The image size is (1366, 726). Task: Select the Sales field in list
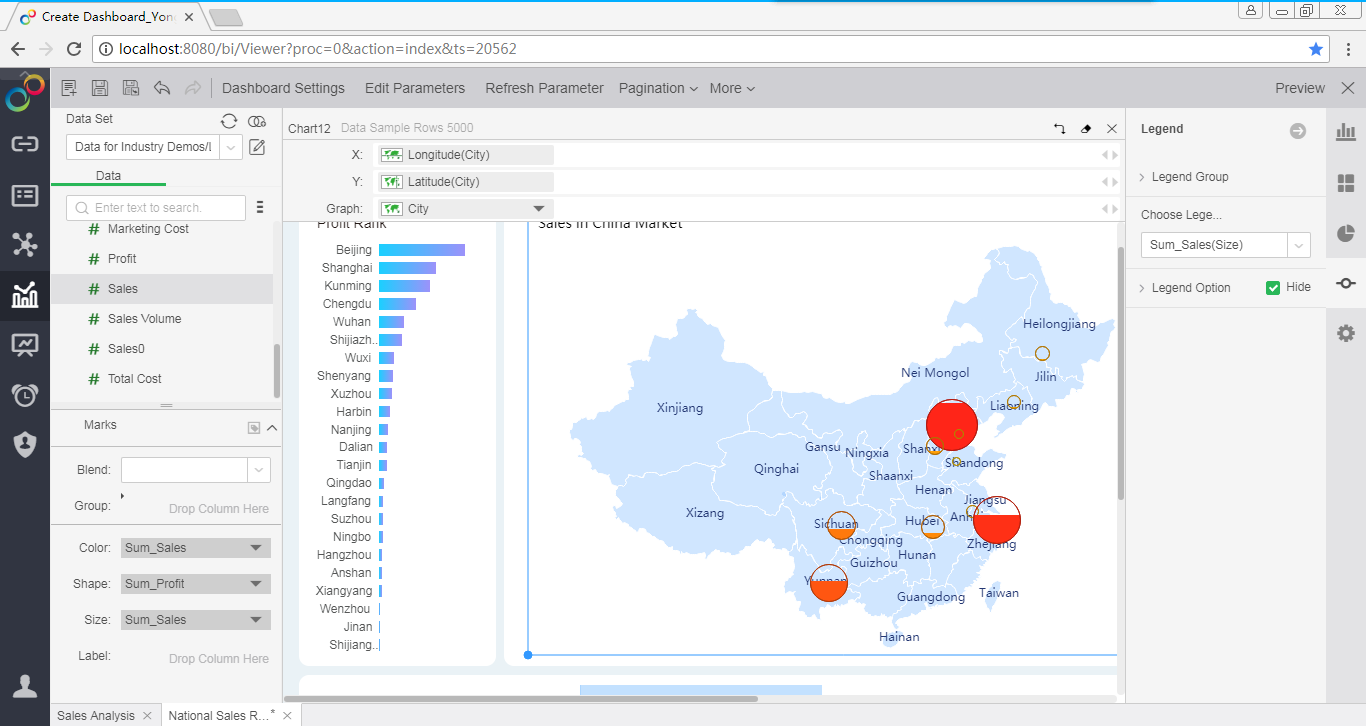pos(162,289)
